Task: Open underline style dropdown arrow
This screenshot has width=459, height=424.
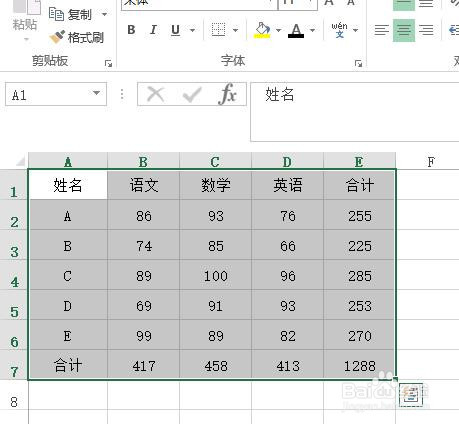Action: (192, 30)
